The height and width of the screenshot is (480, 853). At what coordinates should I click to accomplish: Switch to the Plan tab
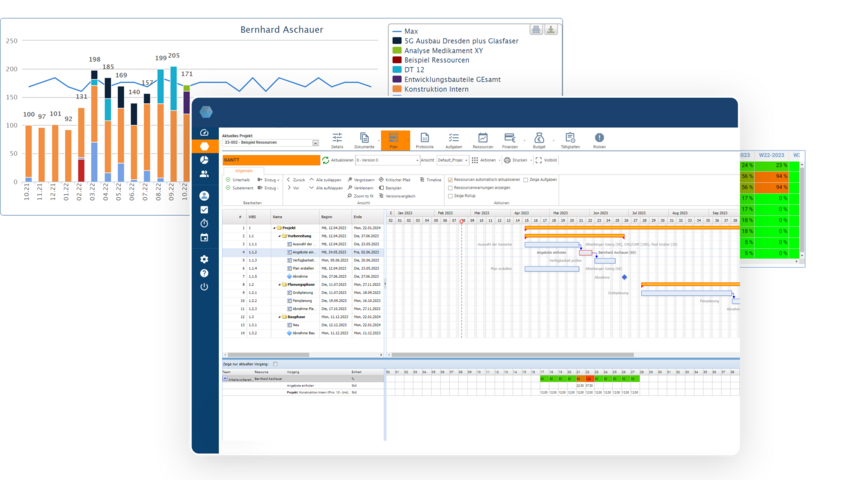395,140
